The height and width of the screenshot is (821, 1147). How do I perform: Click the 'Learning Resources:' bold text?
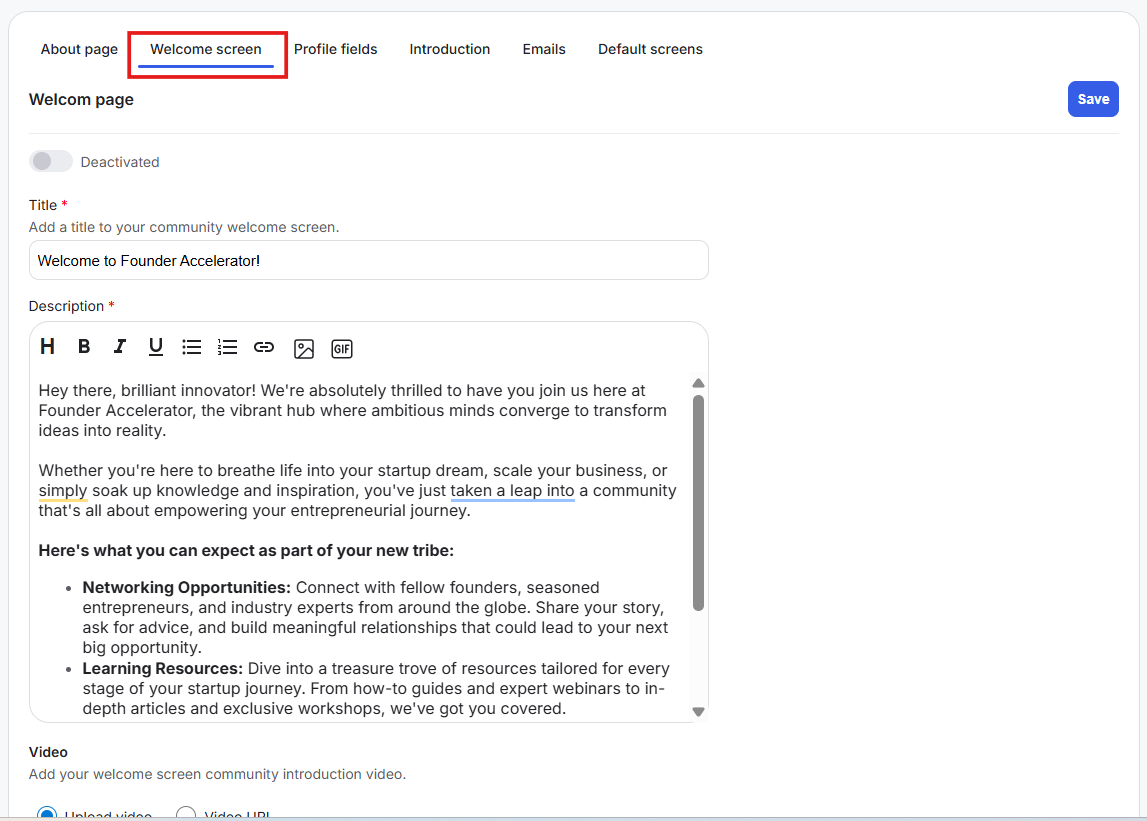[162, 668]
